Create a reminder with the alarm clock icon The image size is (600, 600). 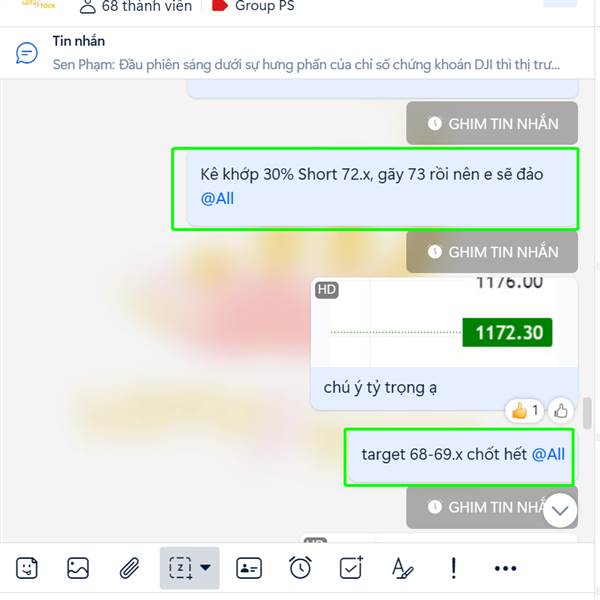pyautogui.click(x=300, y=568)
